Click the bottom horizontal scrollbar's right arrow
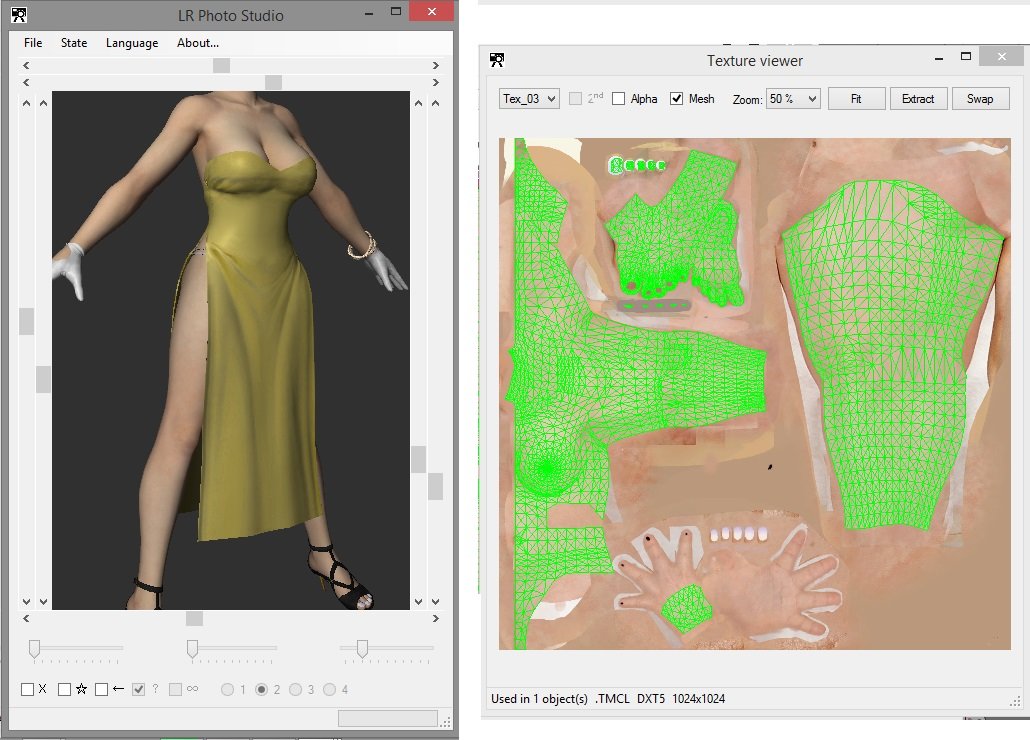This screenshot has height=740, width=1030. pos(436,619)
